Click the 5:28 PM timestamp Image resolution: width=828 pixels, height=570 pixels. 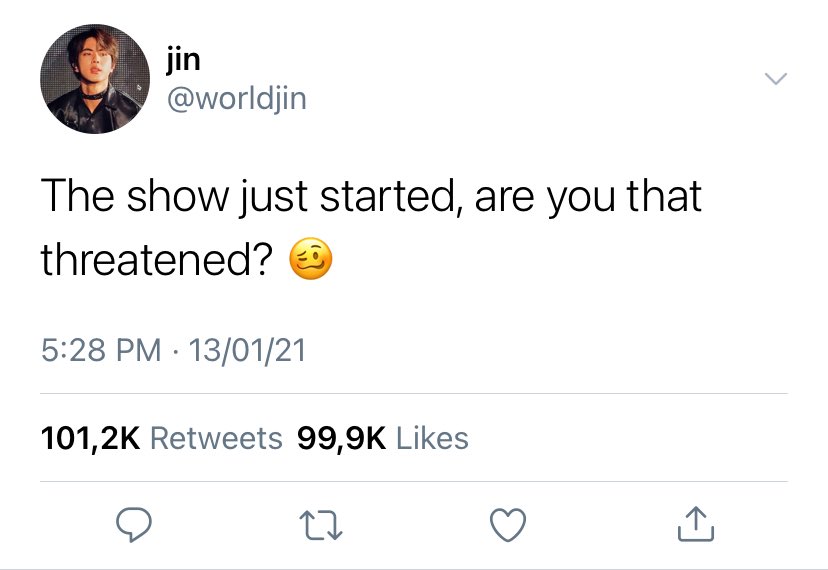(101, 350)
